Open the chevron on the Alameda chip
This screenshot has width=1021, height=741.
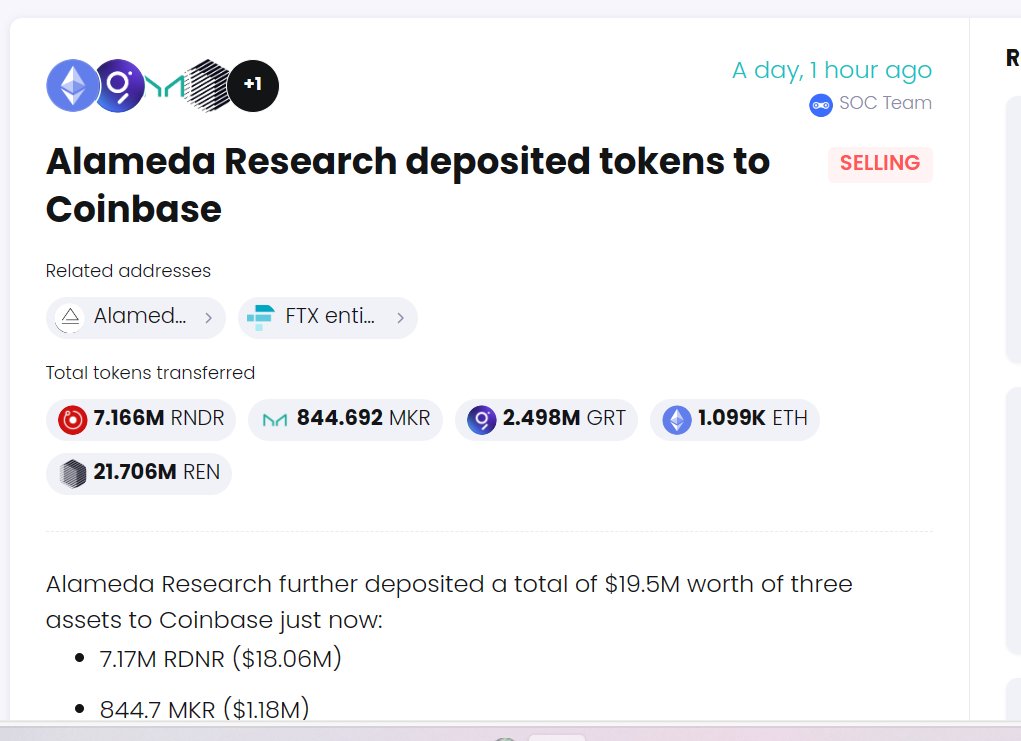(208, 318)
